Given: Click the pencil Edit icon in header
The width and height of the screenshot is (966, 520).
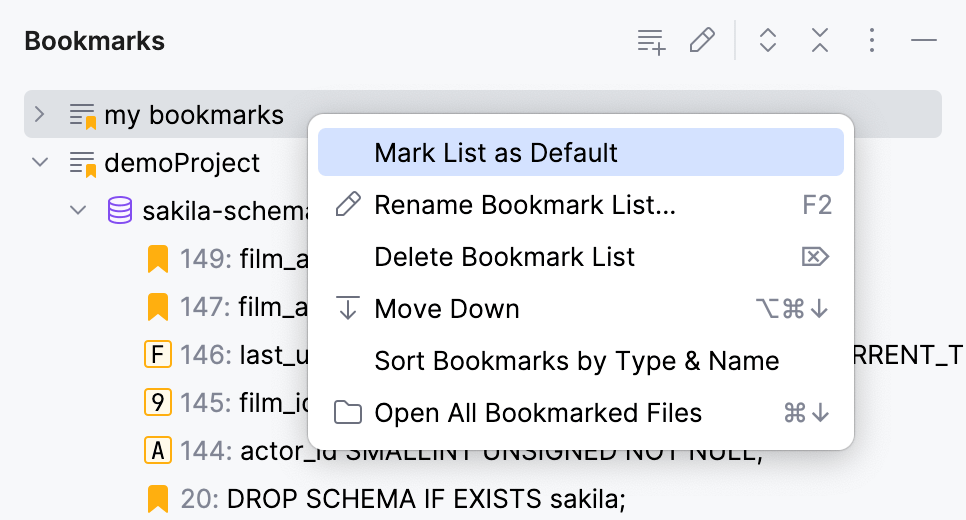Looking at the screenshot, I should tap(703, 41).
